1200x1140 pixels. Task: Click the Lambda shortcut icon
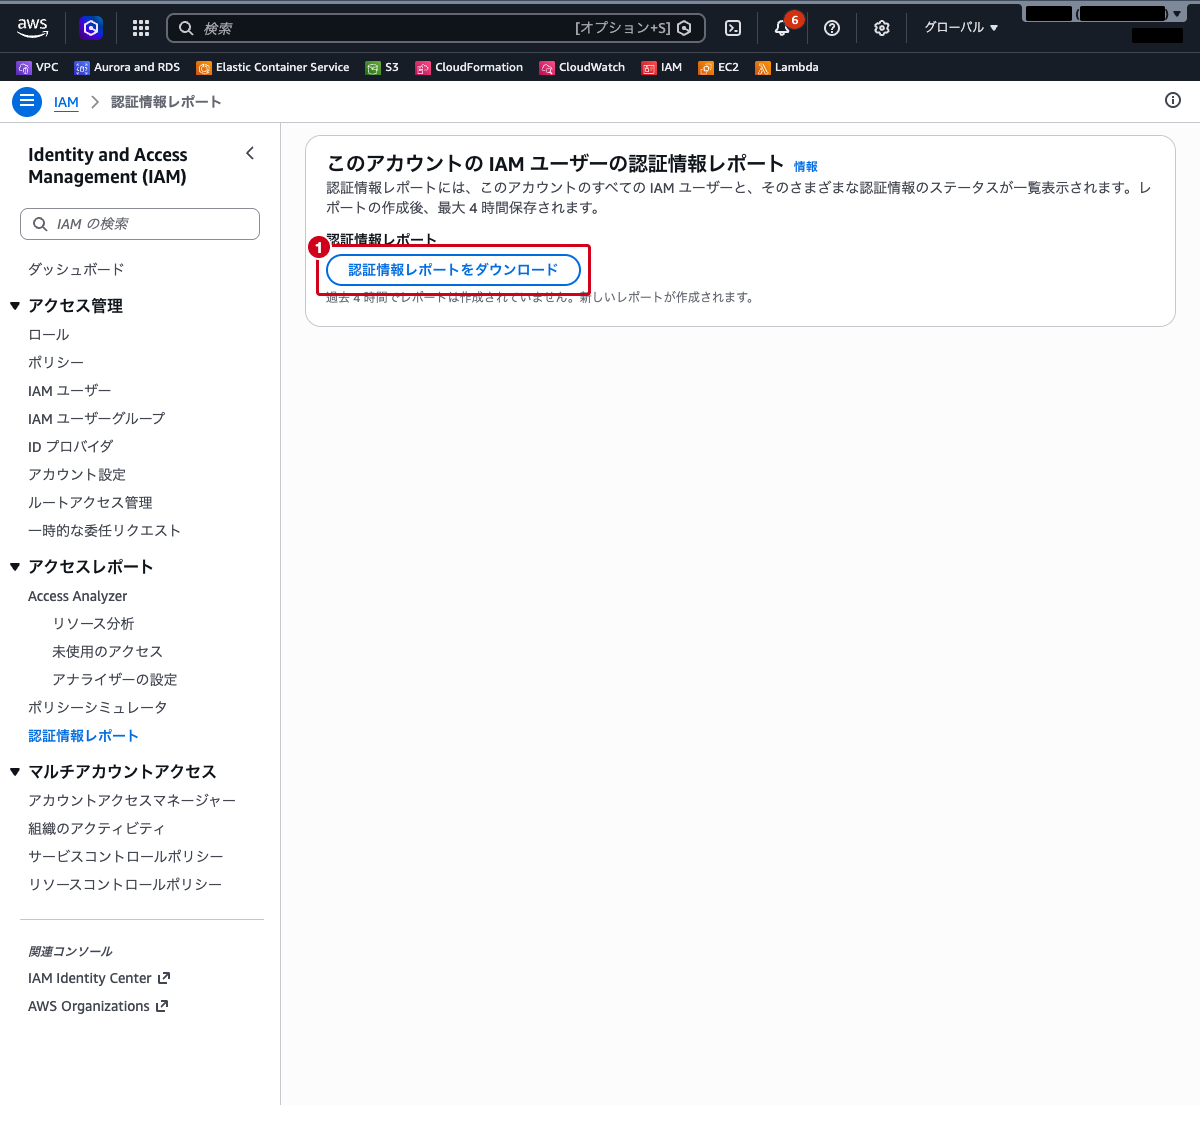point(763,68)
